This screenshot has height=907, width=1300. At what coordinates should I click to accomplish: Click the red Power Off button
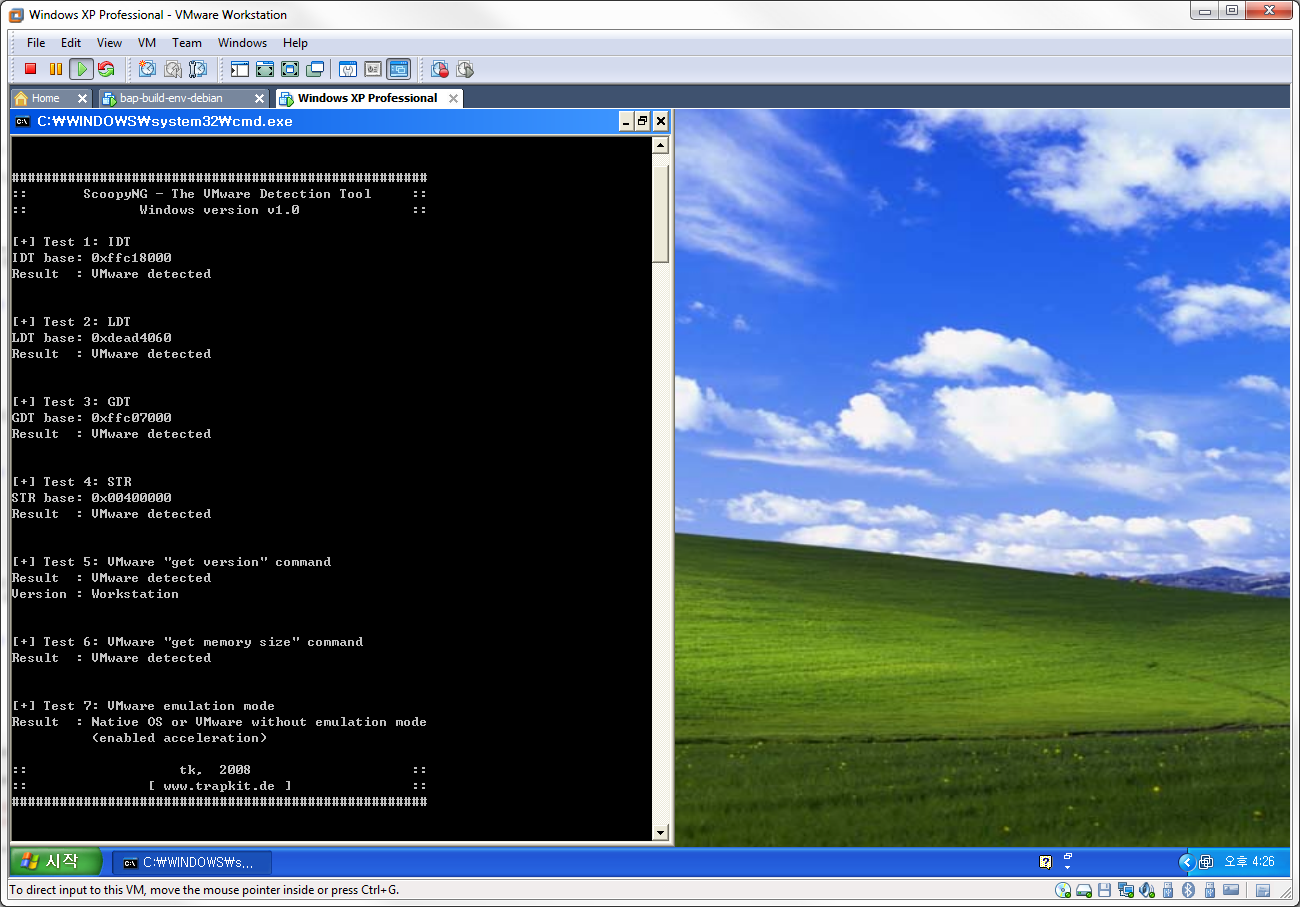coord(30,69)
